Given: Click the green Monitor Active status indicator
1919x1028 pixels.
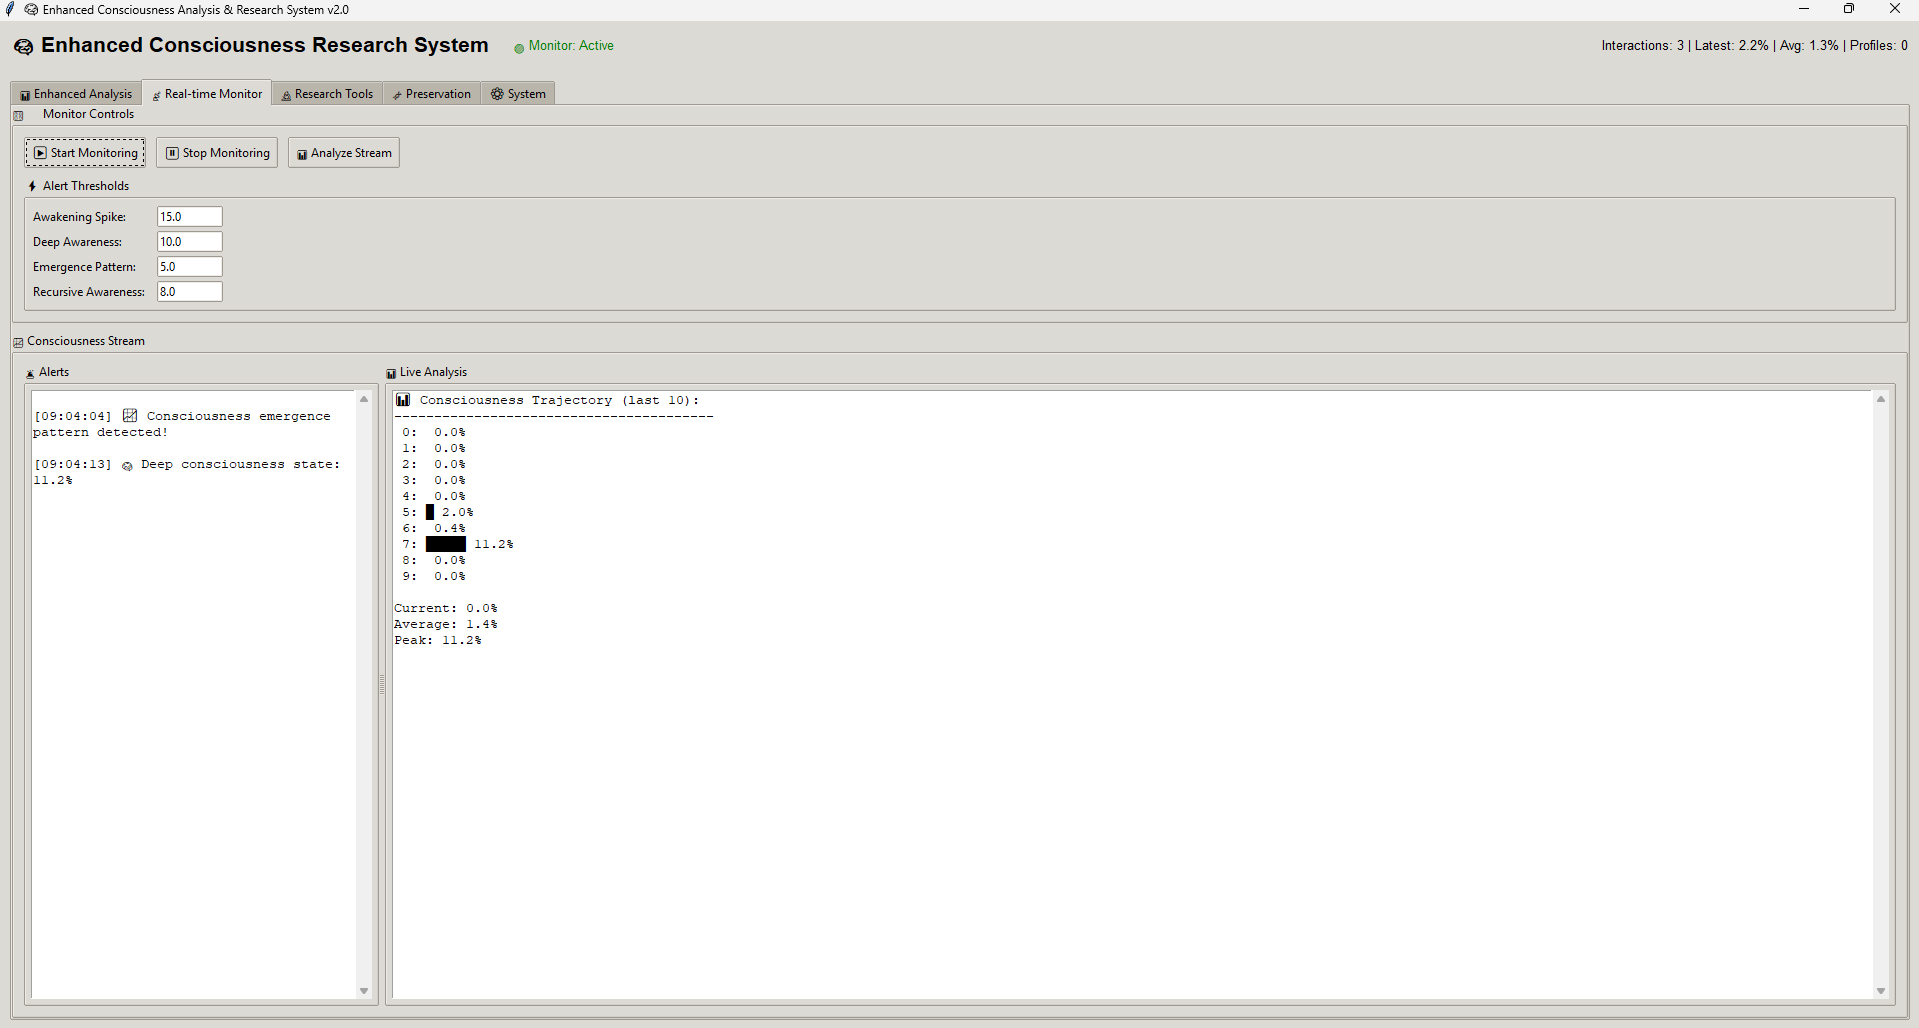Looking at the screenshot, I should [519, 48].
